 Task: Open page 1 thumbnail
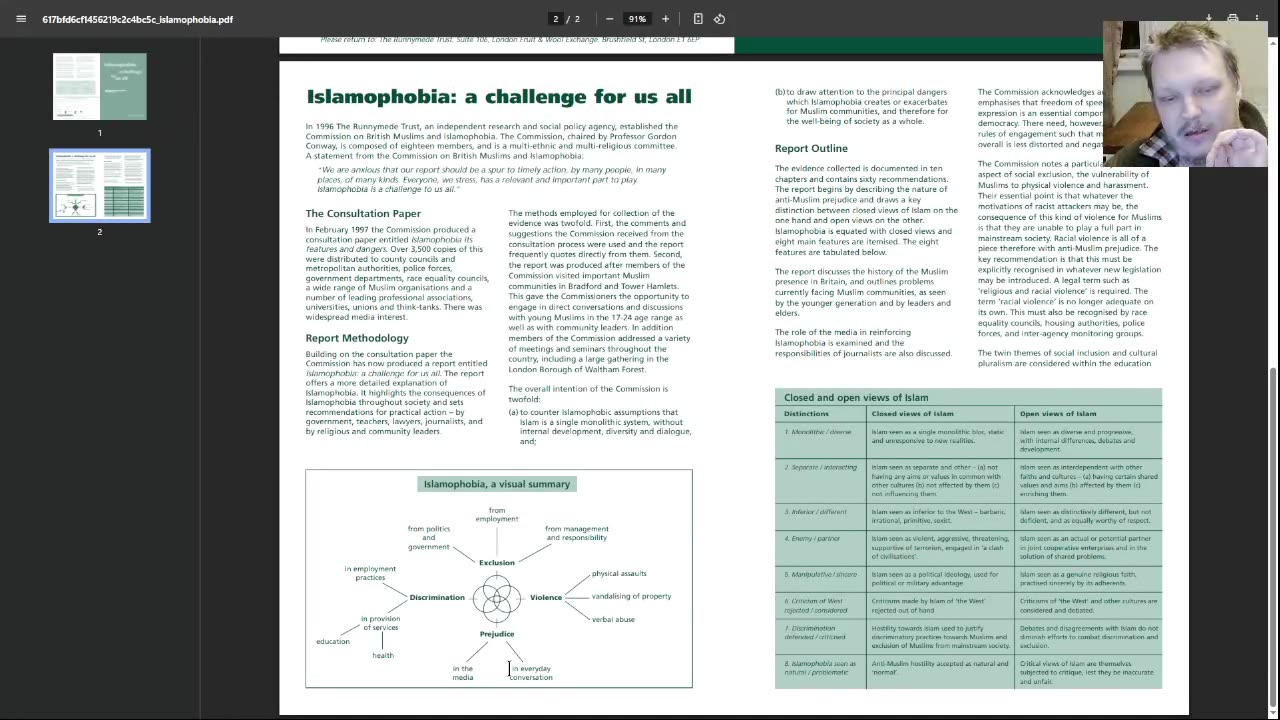click(x=99, y=86)
